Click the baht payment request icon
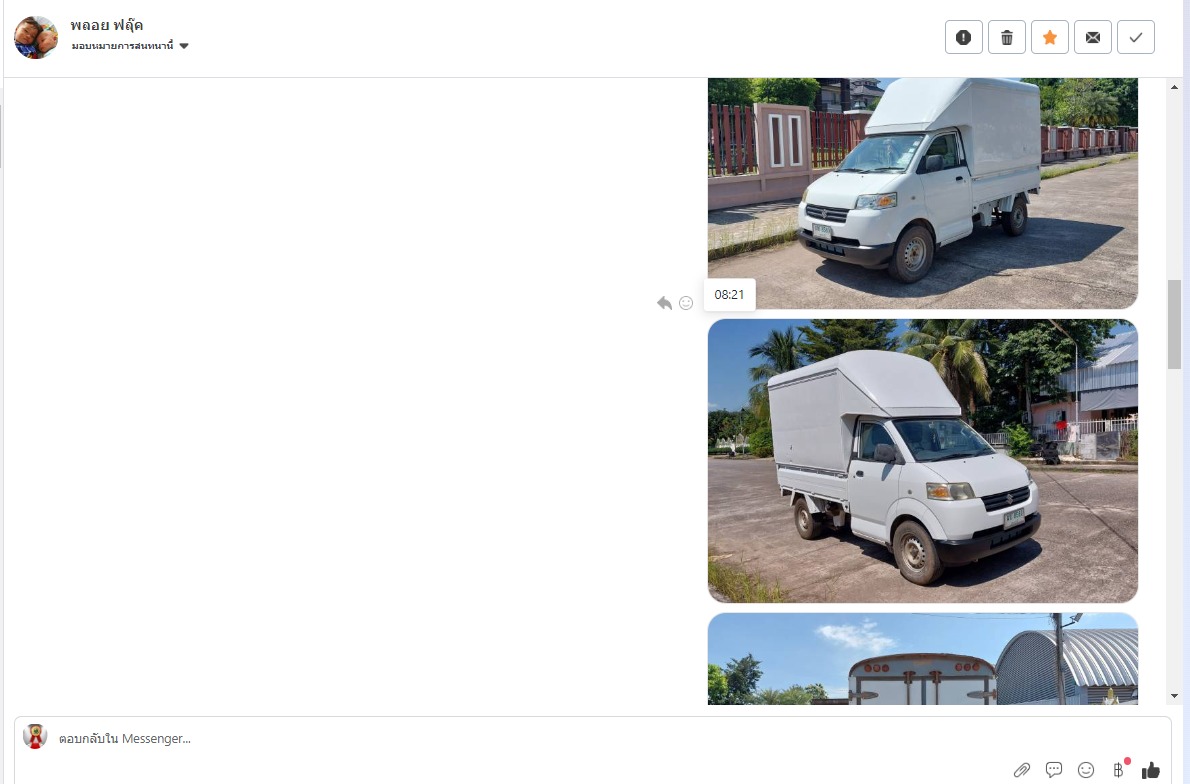 click(1119, 770)
